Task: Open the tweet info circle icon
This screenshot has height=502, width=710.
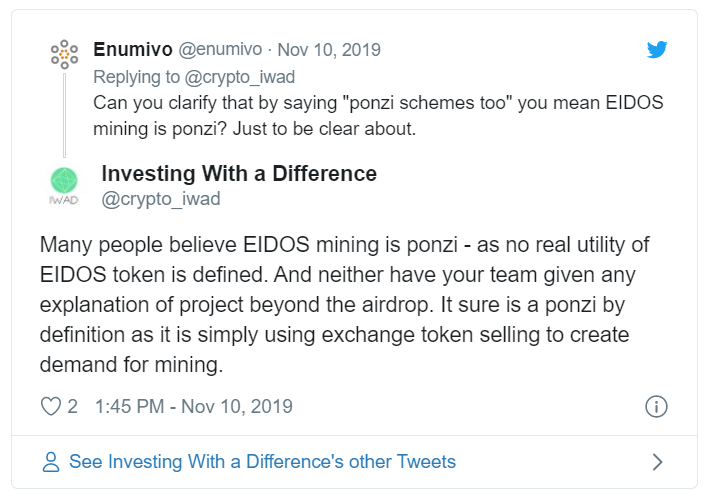Action: point(656,406)
